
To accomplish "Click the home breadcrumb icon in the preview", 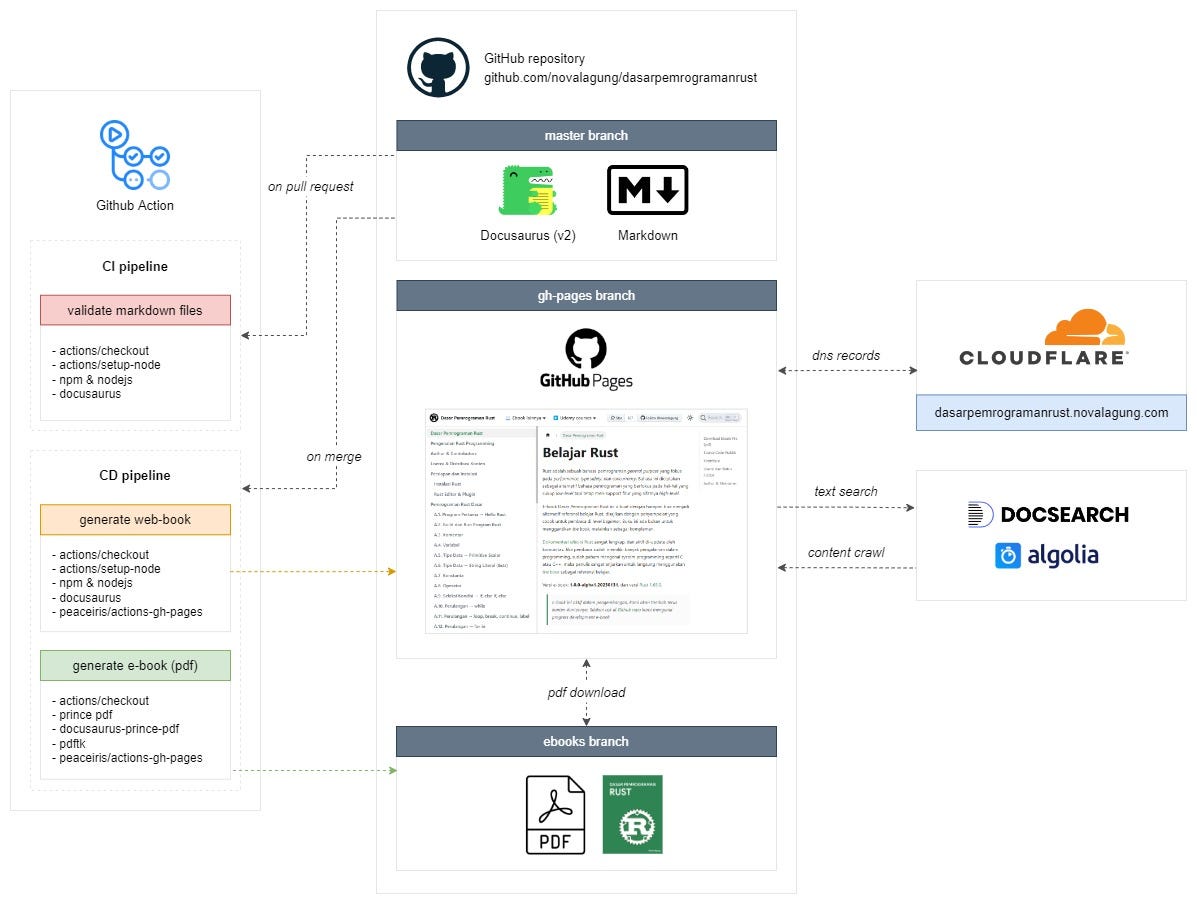I will (547, 436).
